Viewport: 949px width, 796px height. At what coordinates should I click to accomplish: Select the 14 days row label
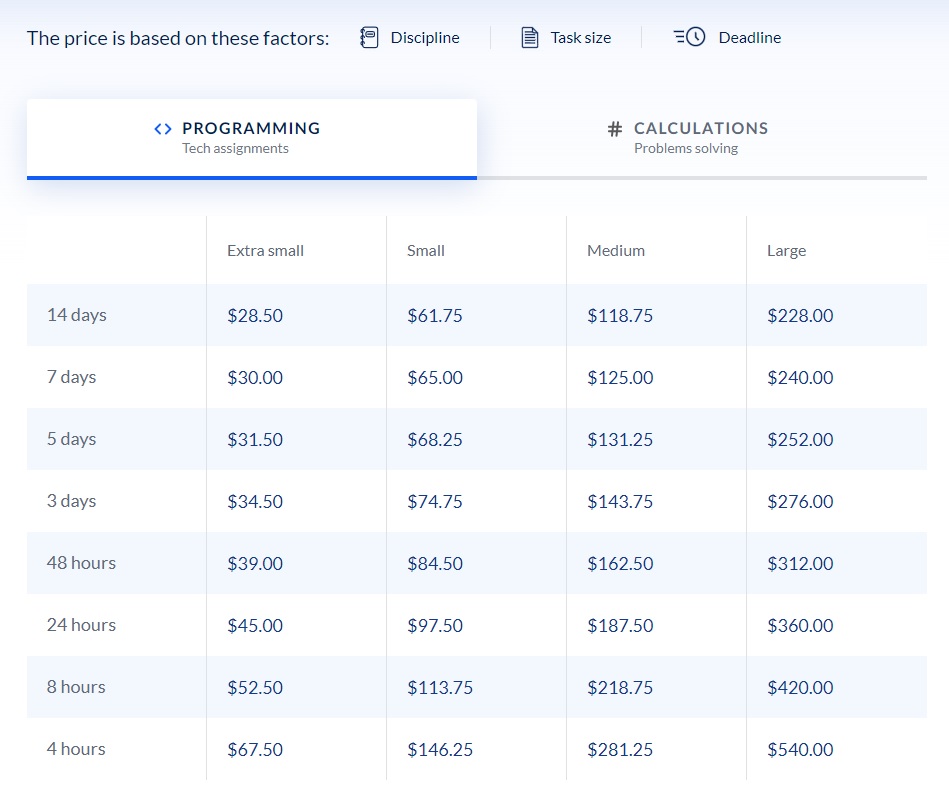point(77,315)
